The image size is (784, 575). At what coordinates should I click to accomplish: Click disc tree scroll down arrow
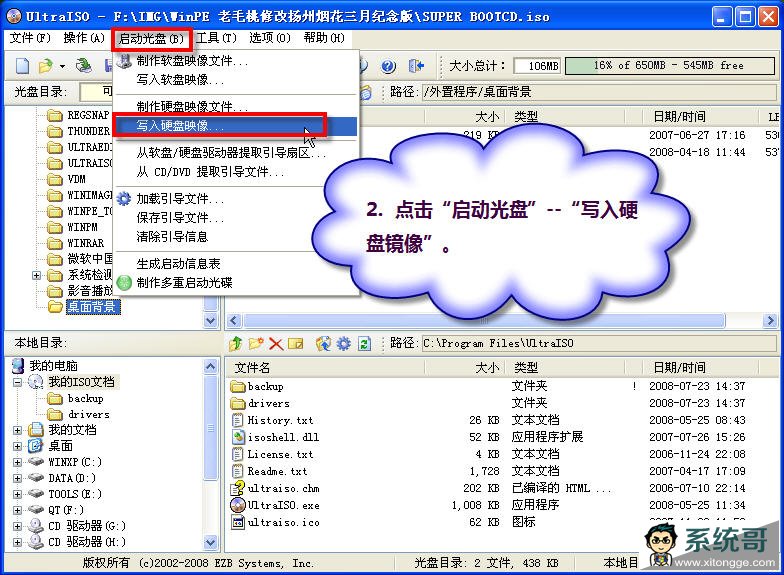click(x=211, y=320)
